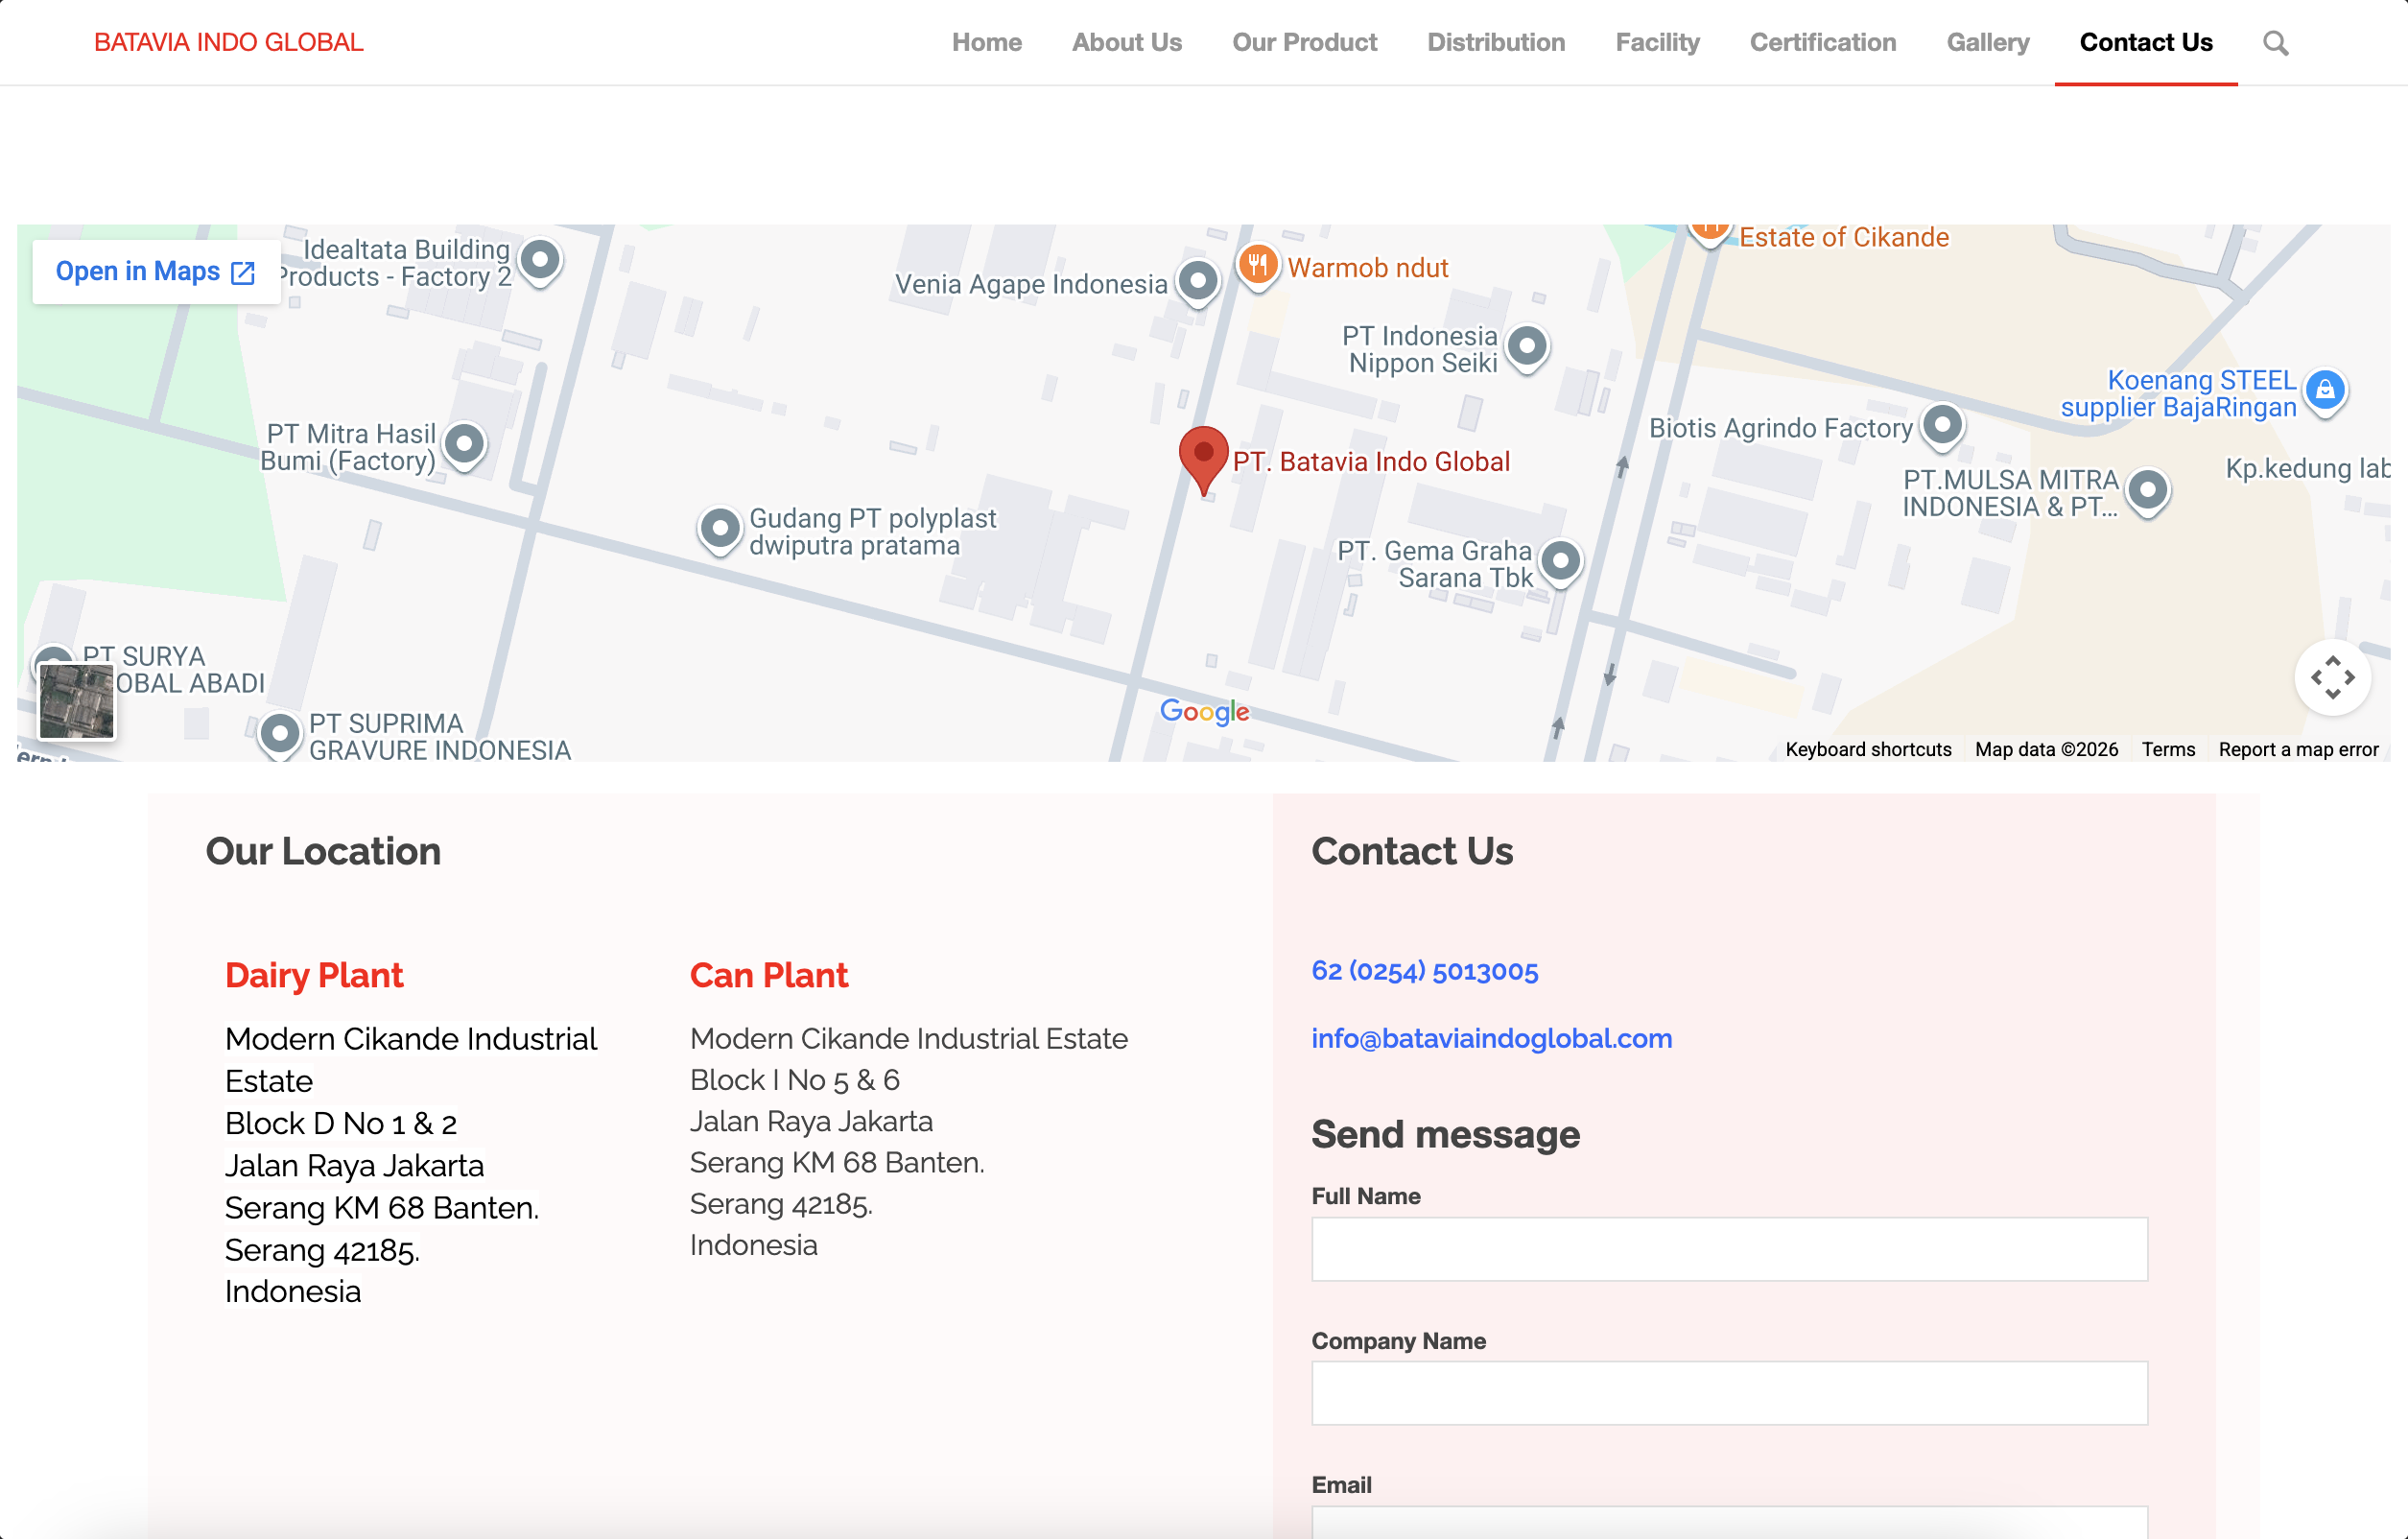Click the Idealtata Building Products Factory 2 marker
This screenshot has width=2408, height=1539.
(x=540, y=261)
